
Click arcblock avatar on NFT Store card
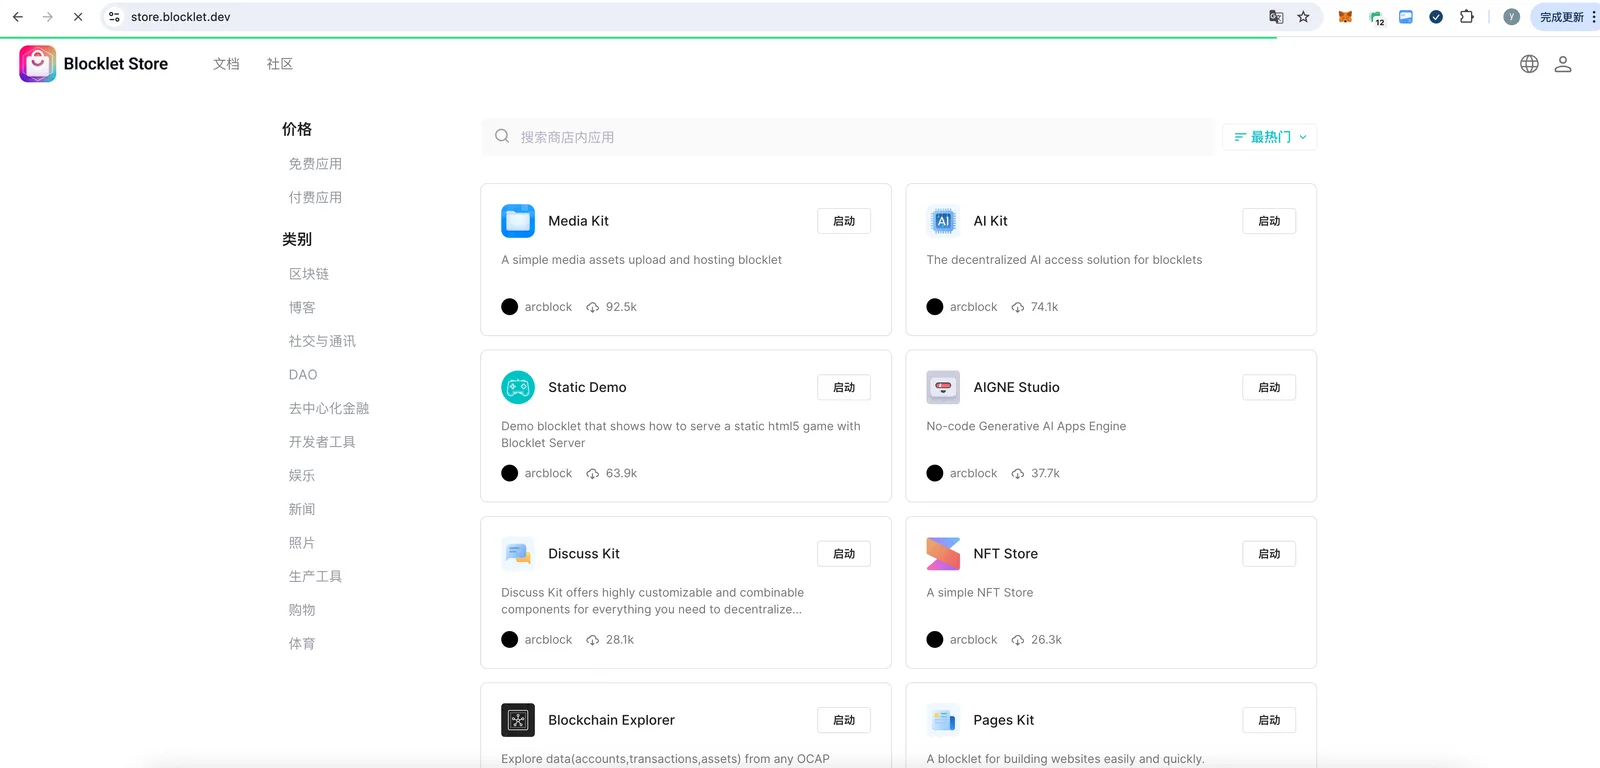point(935,640)
